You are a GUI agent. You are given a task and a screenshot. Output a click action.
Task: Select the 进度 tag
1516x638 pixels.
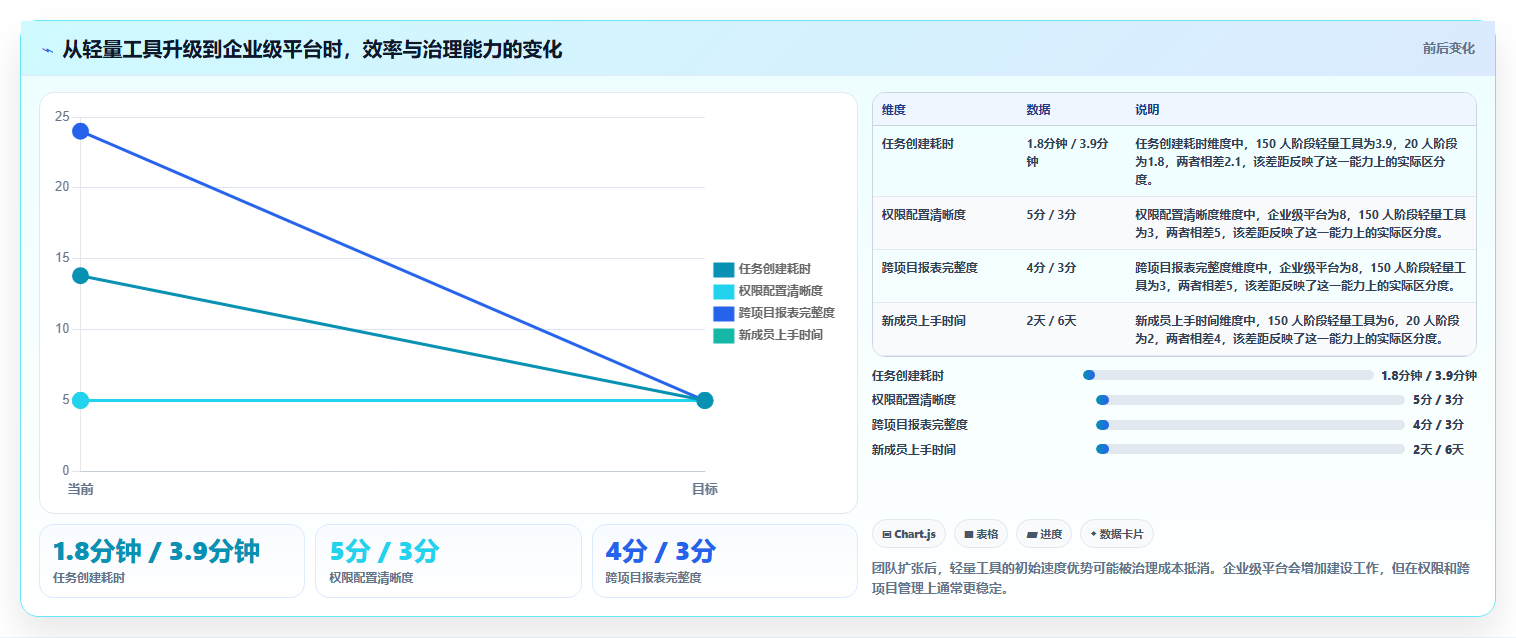[1044, 534]
